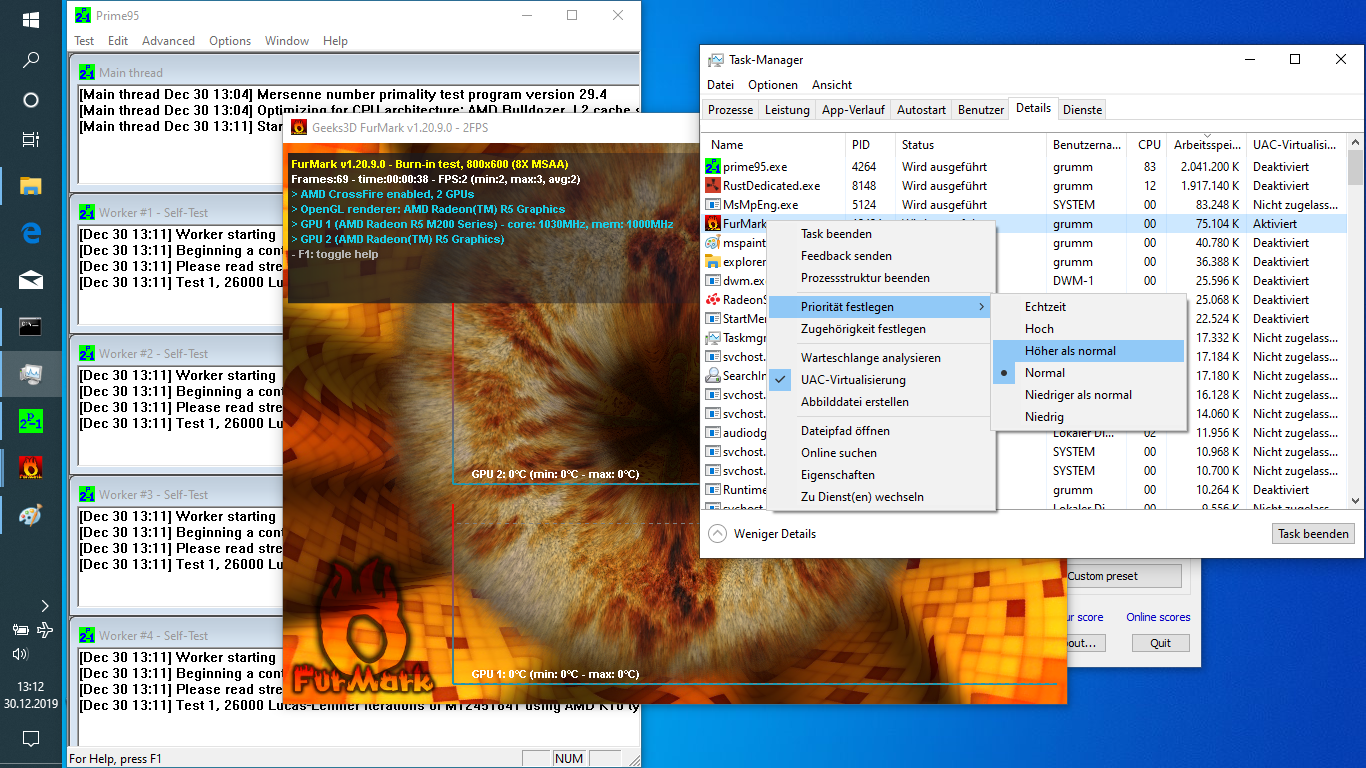Click the mspaint process icon in Task-Manager

click(713, 243)
